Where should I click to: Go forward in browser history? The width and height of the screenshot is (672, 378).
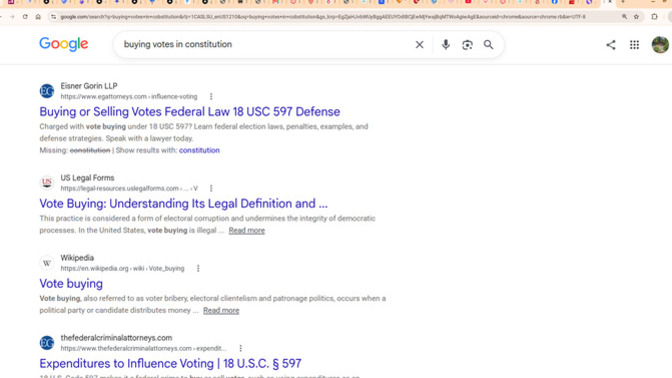[x=12, y=17]
